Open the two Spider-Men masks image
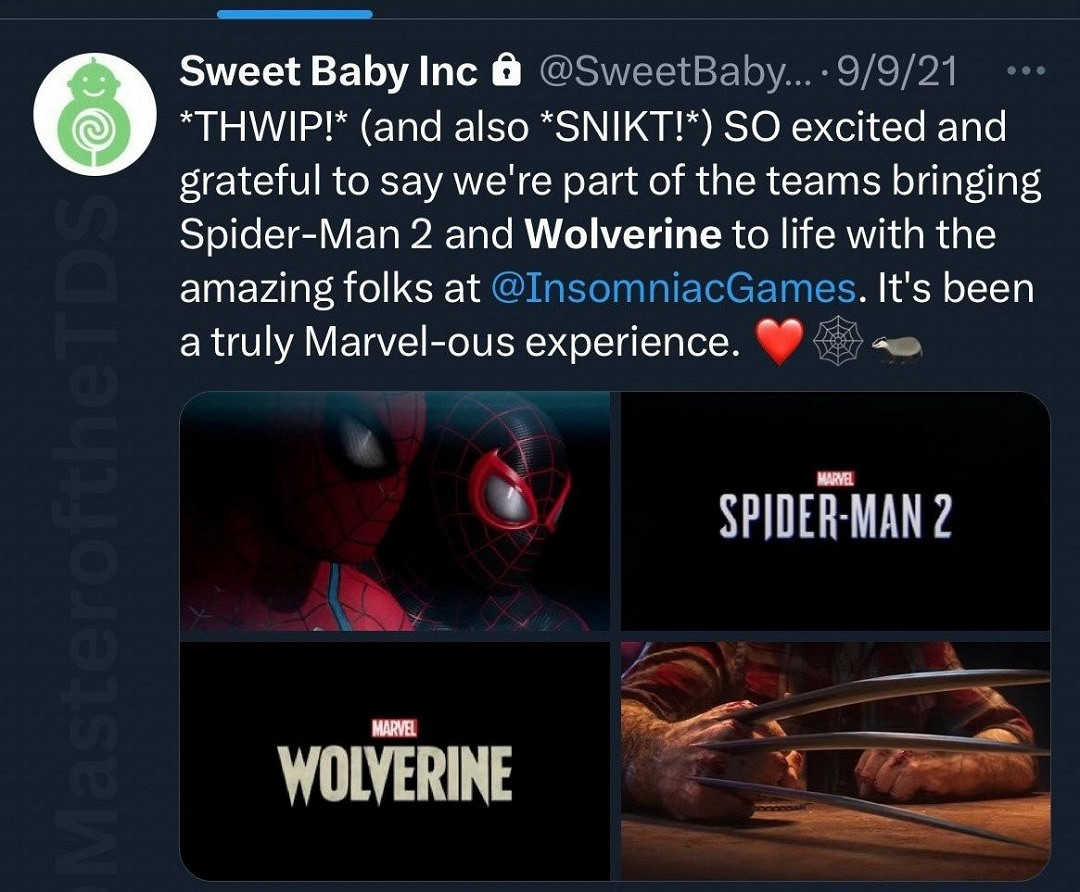This screenshot has height=892, width=1080. click(x=395, y=511)
